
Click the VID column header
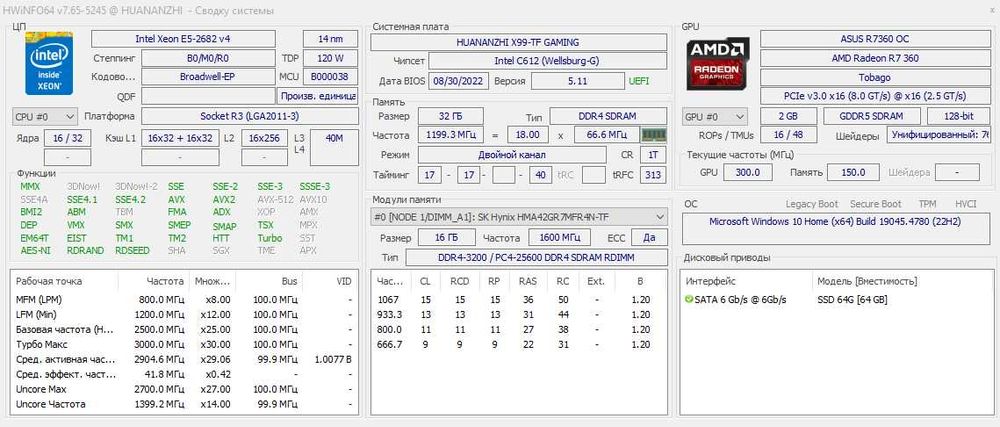[344, 281]
